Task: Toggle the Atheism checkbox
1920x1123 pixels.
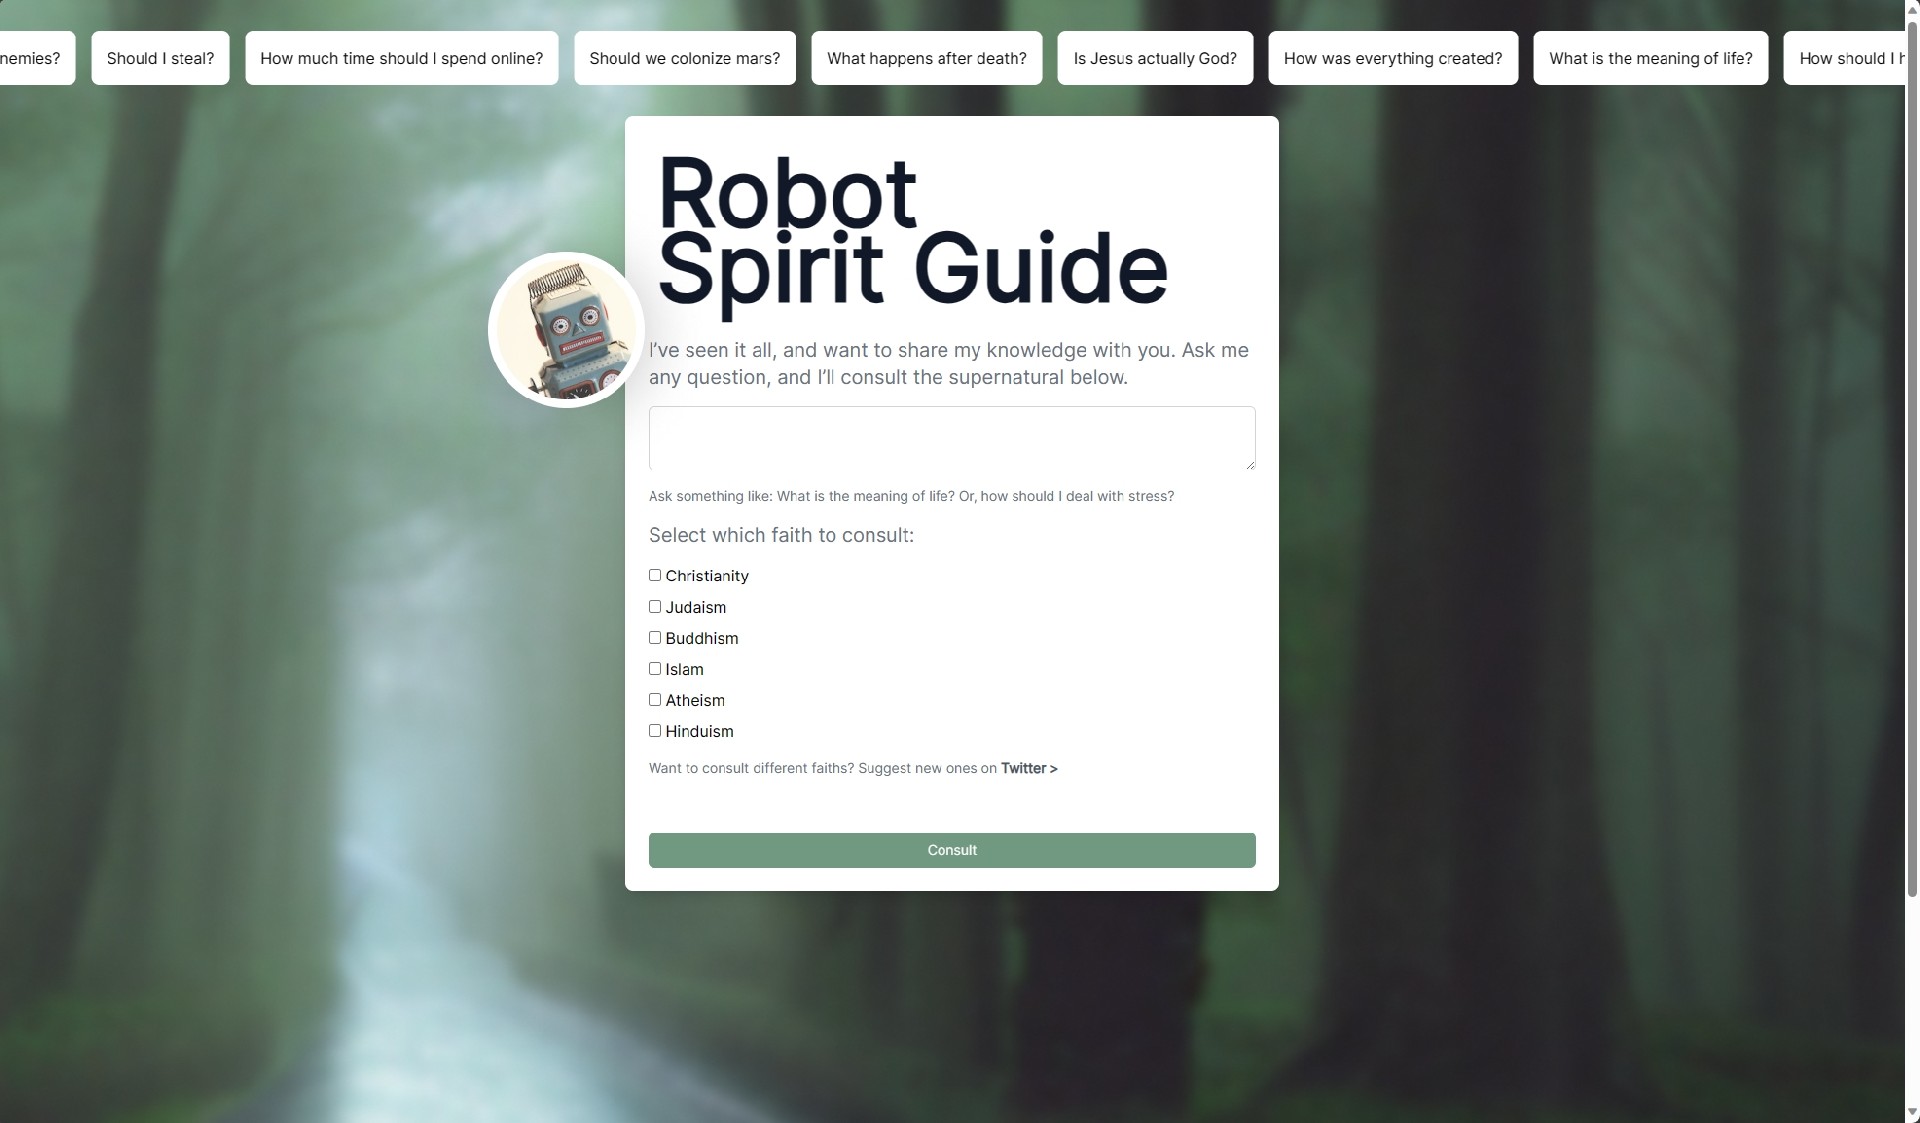Action: point(655,700)
